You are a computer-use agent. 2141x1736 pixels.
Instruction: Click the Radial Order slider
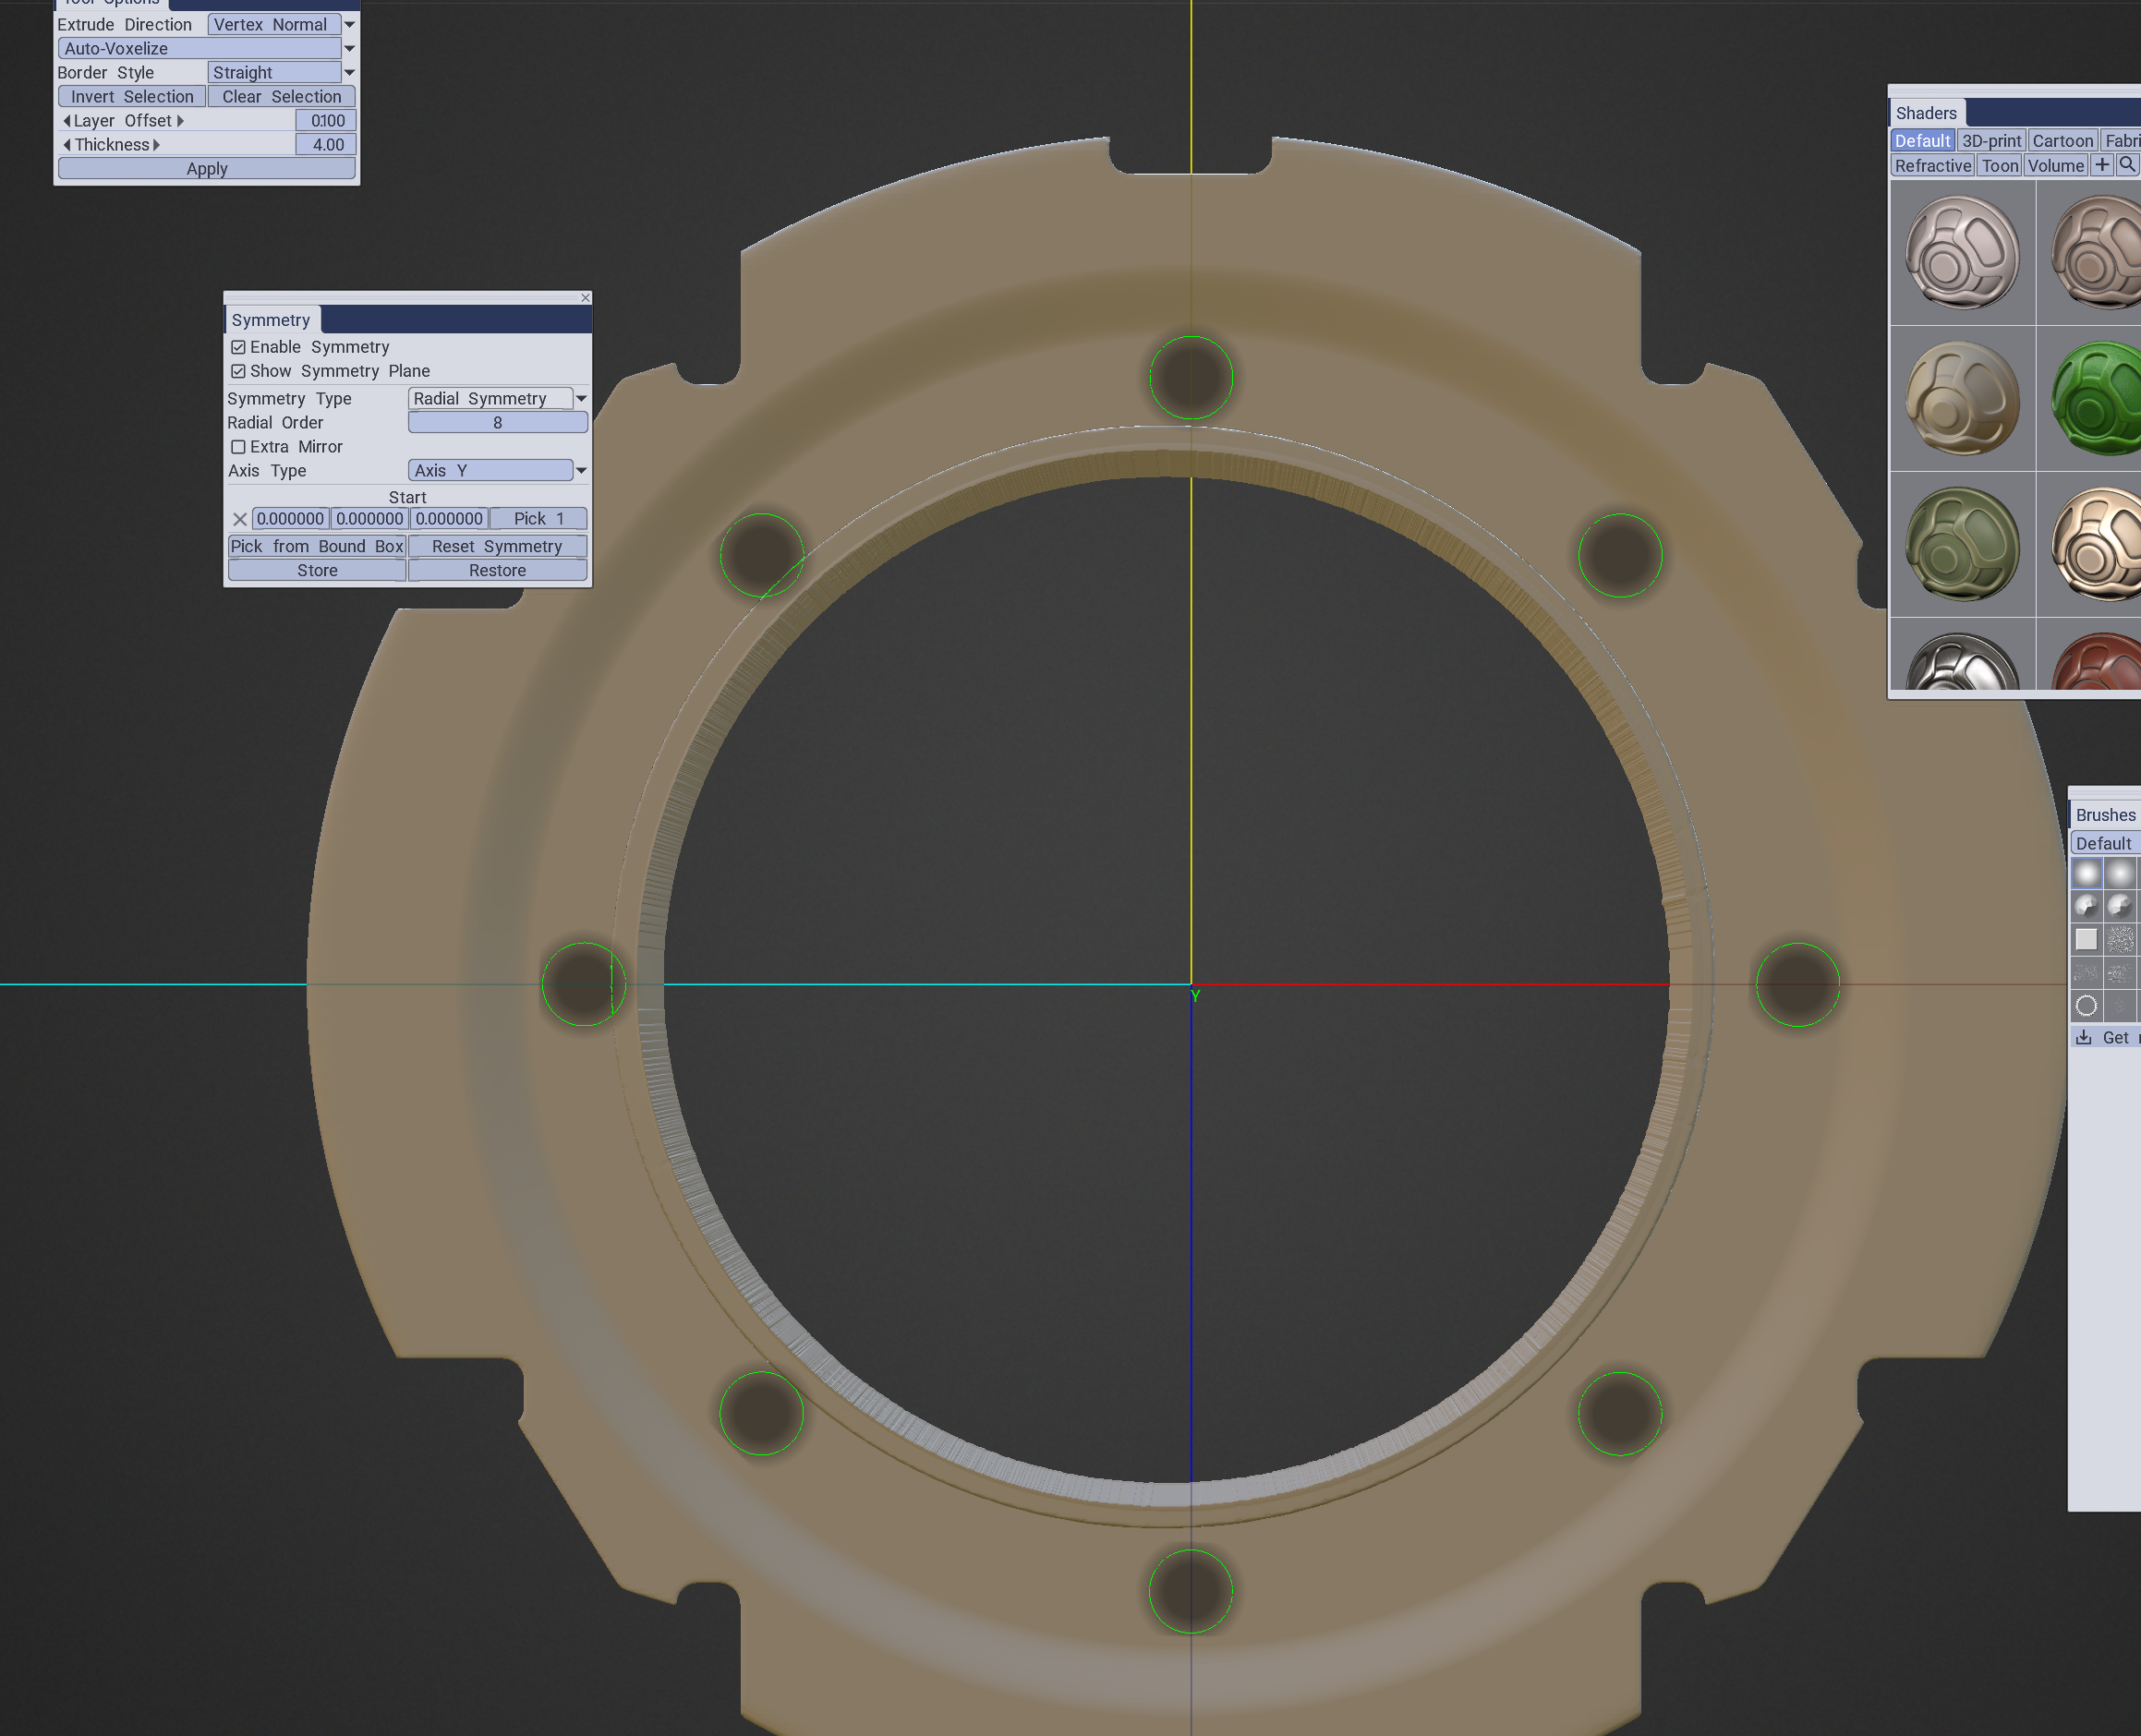click(x=497, y=423)
